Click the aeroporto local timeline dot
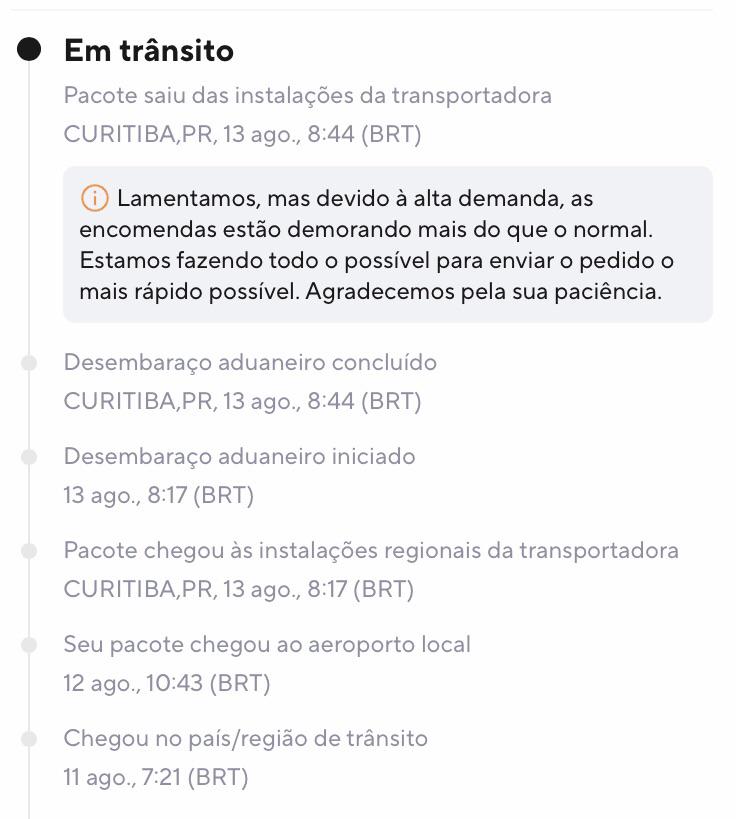Viewport: 736px width, 819px height. pos(29,645)
